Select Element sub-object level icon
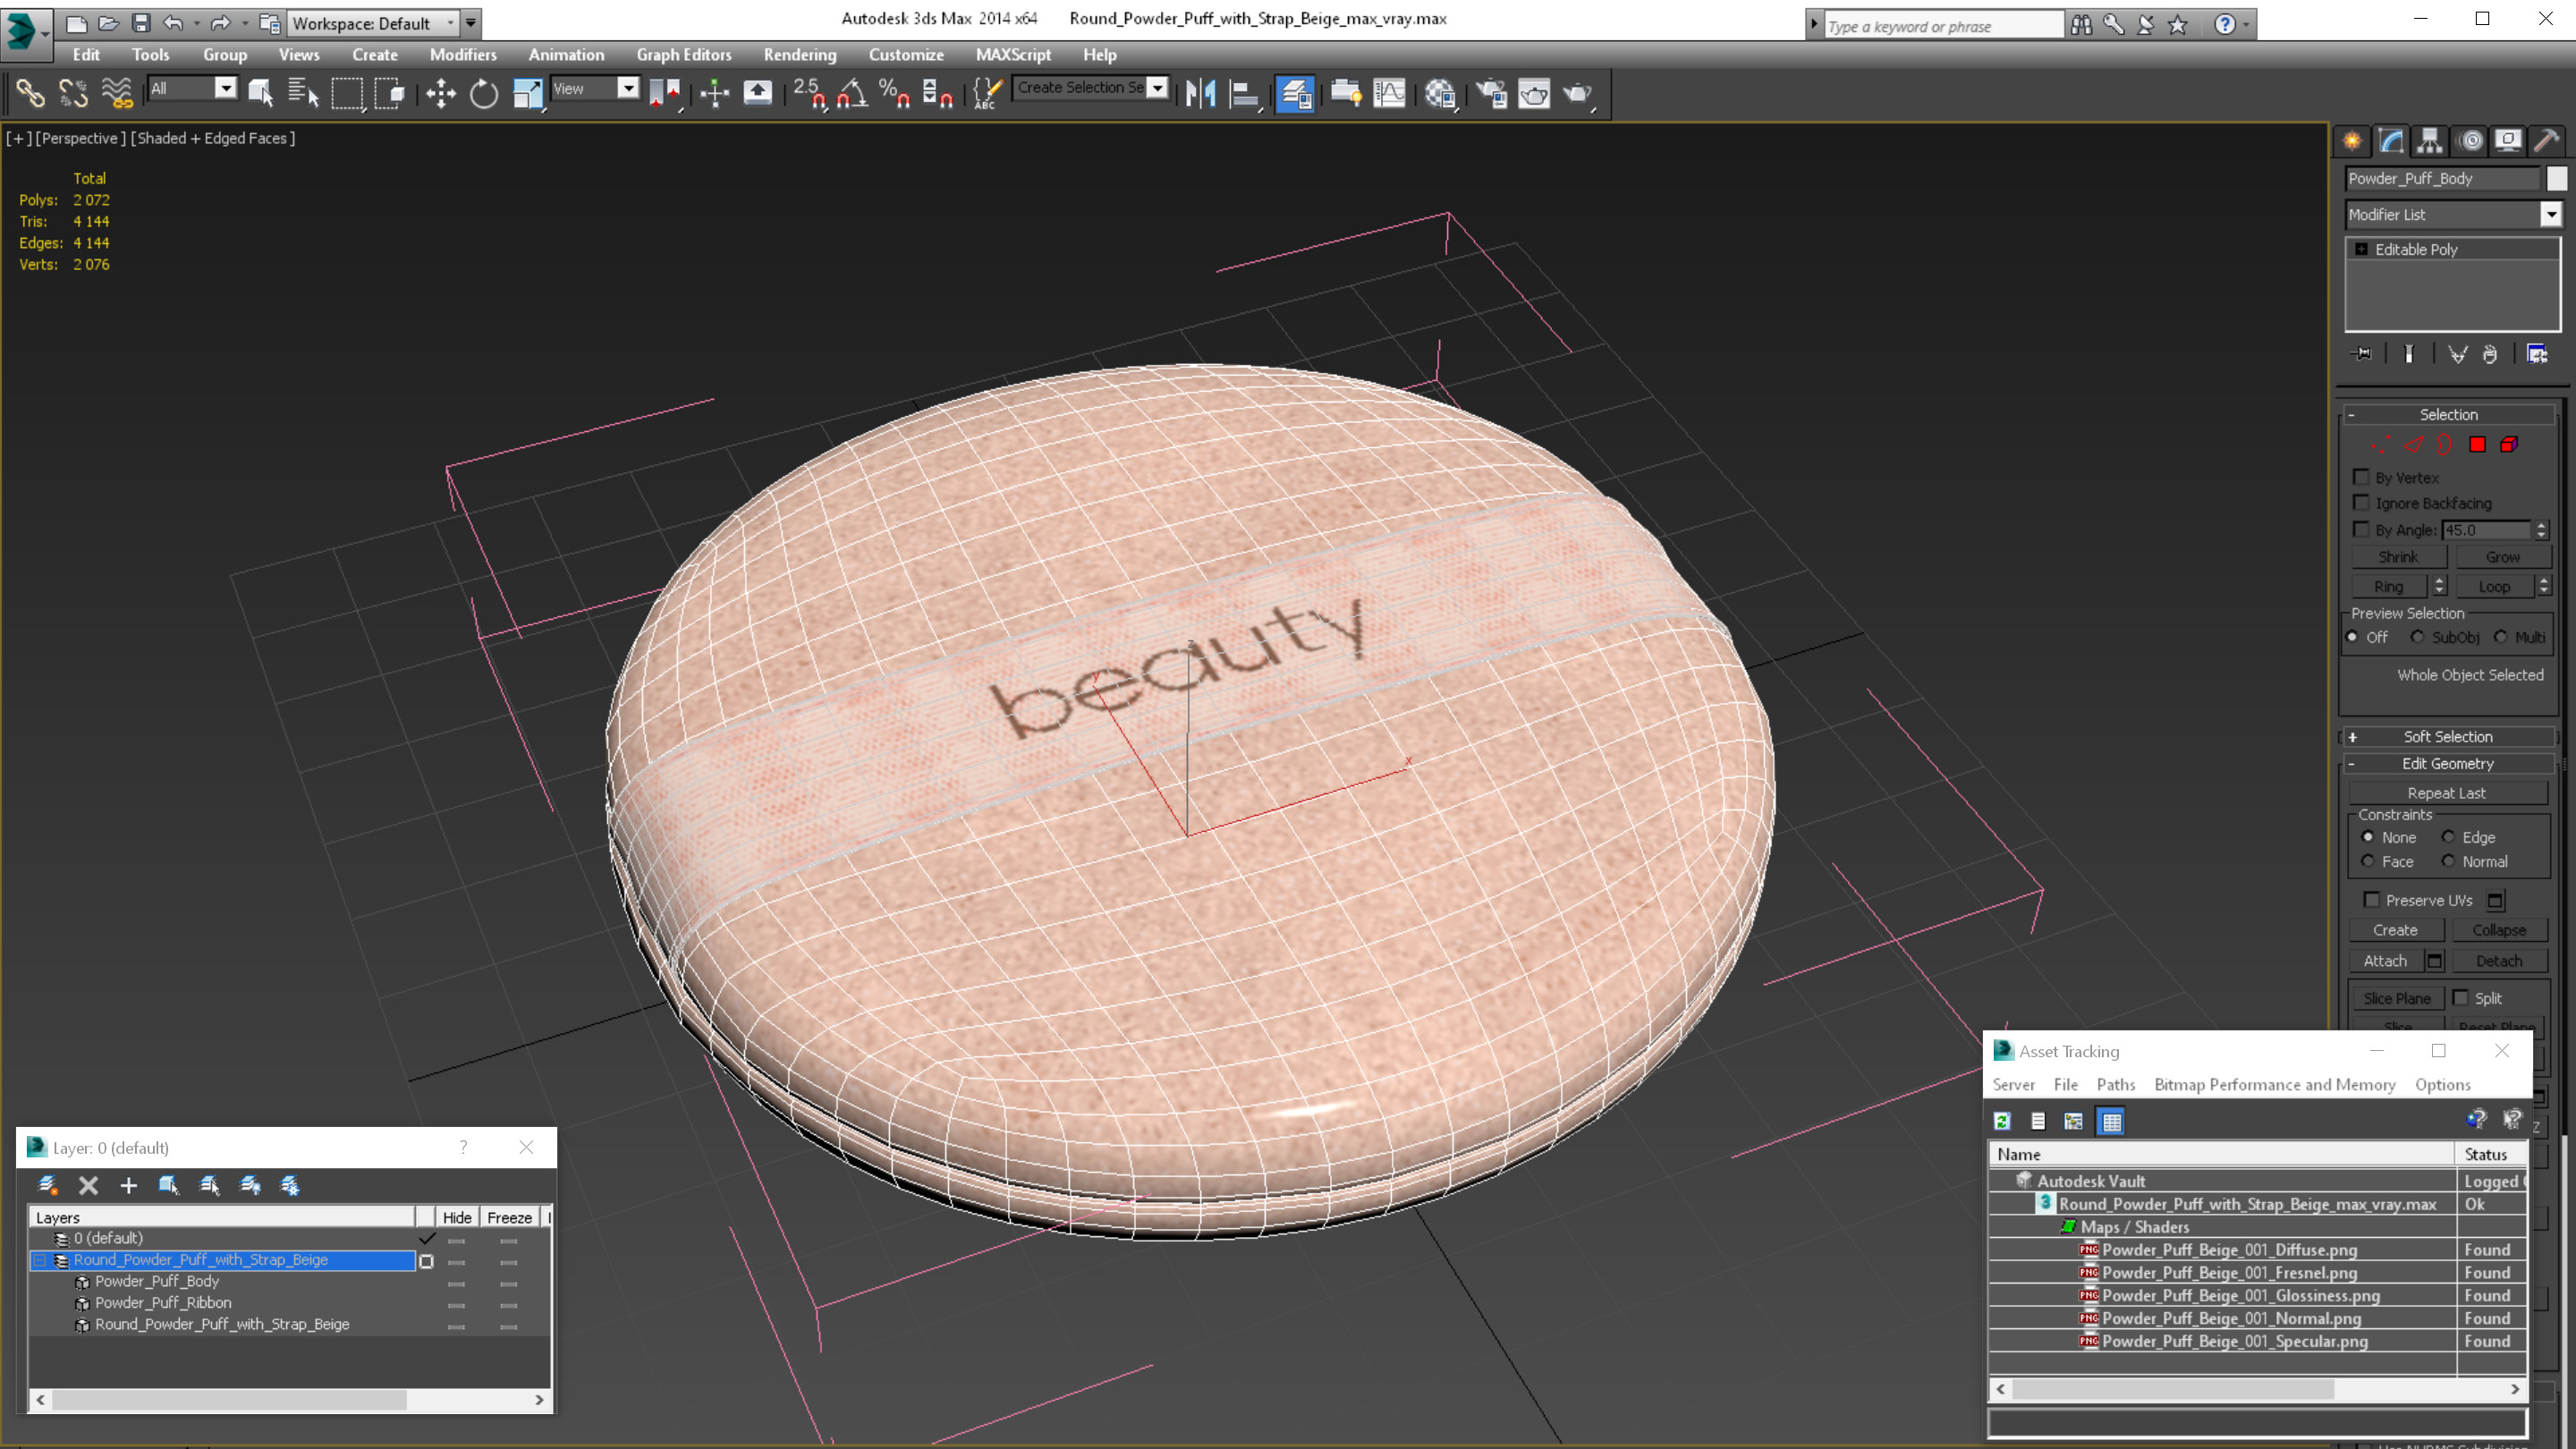This screenshot has height=1449, width=2576. point(2509,445)
